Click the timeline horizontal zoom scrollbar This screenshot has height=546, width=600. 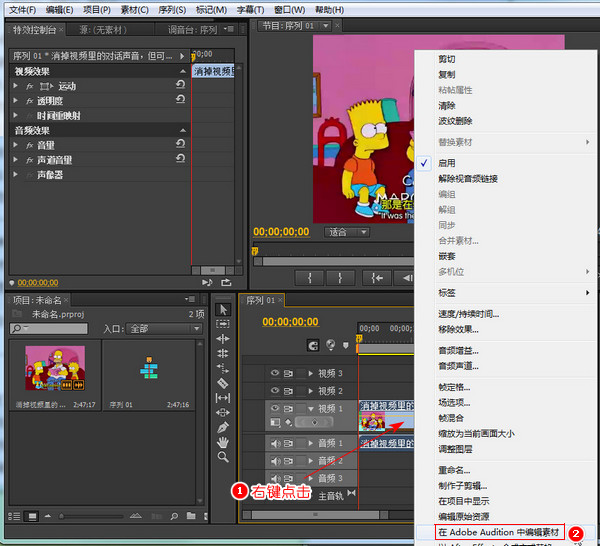pyautogui.click(x=315, y=515)
